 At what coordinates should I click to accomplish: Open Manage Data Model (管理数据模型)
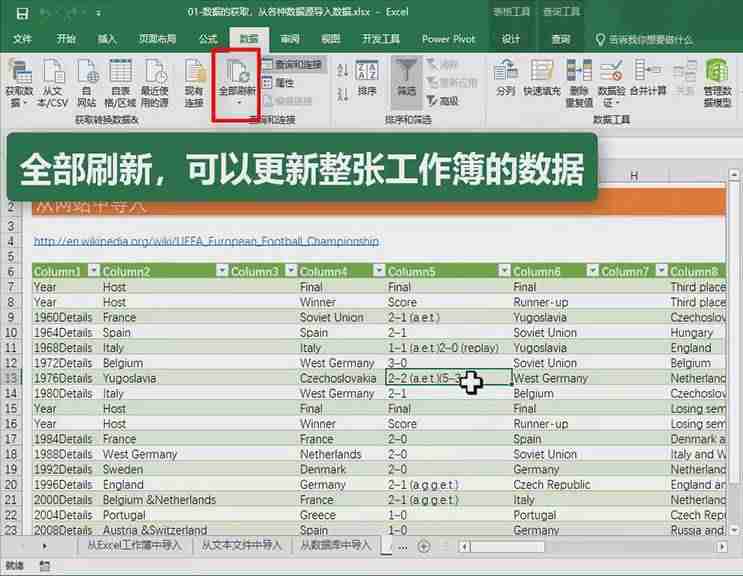717,83
